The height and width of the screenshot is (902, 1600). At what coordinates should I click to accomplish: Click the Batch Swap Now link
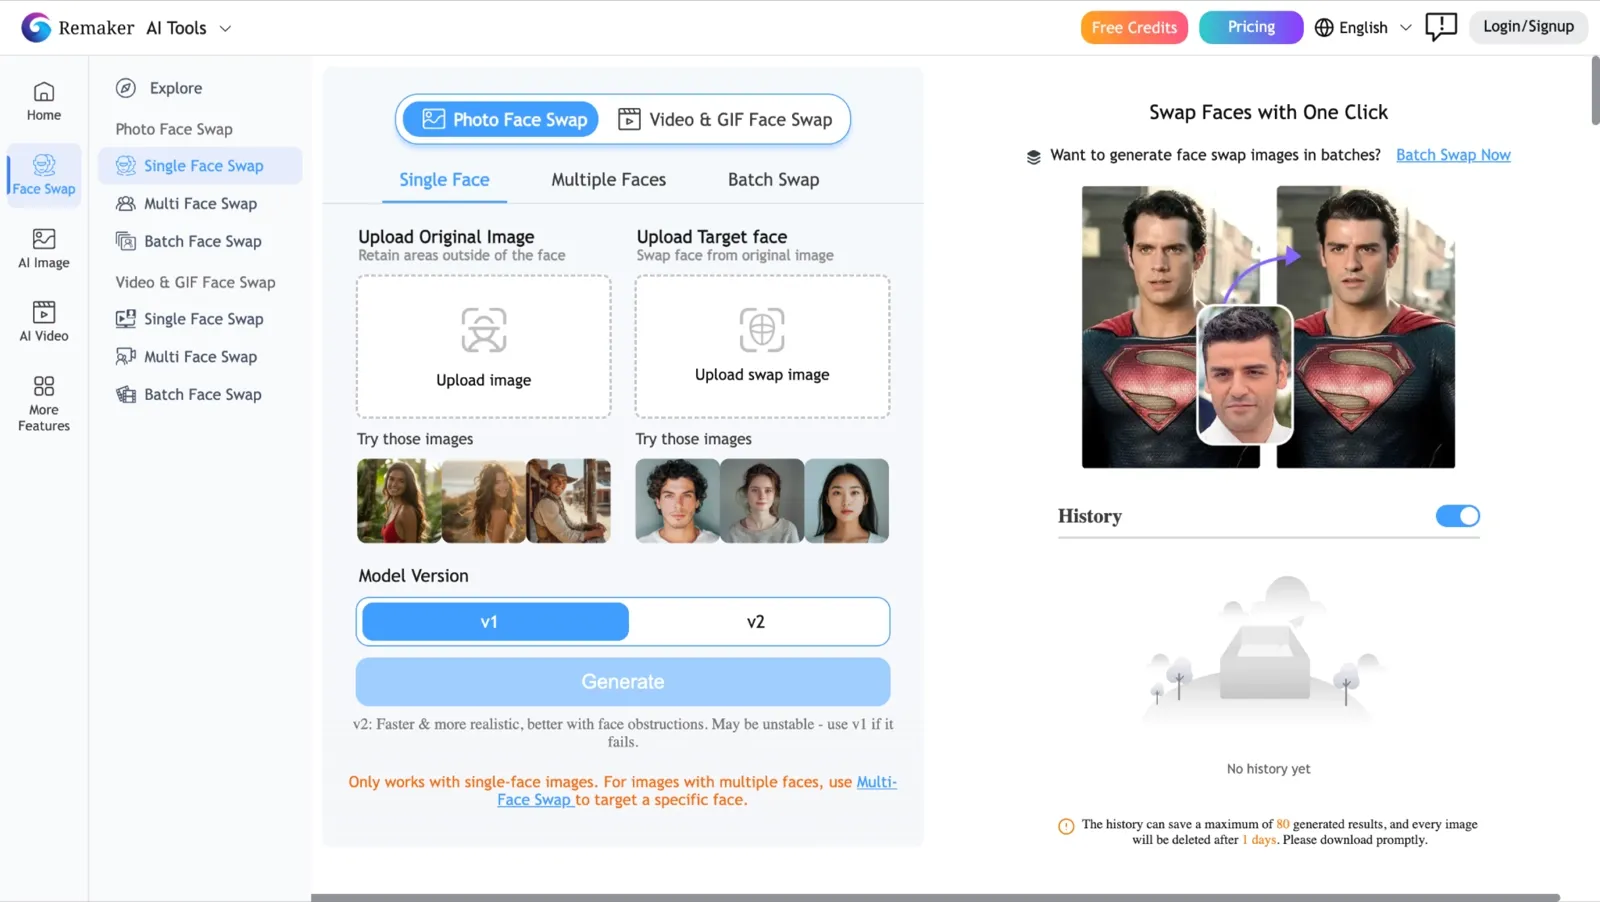(1453, 155)
